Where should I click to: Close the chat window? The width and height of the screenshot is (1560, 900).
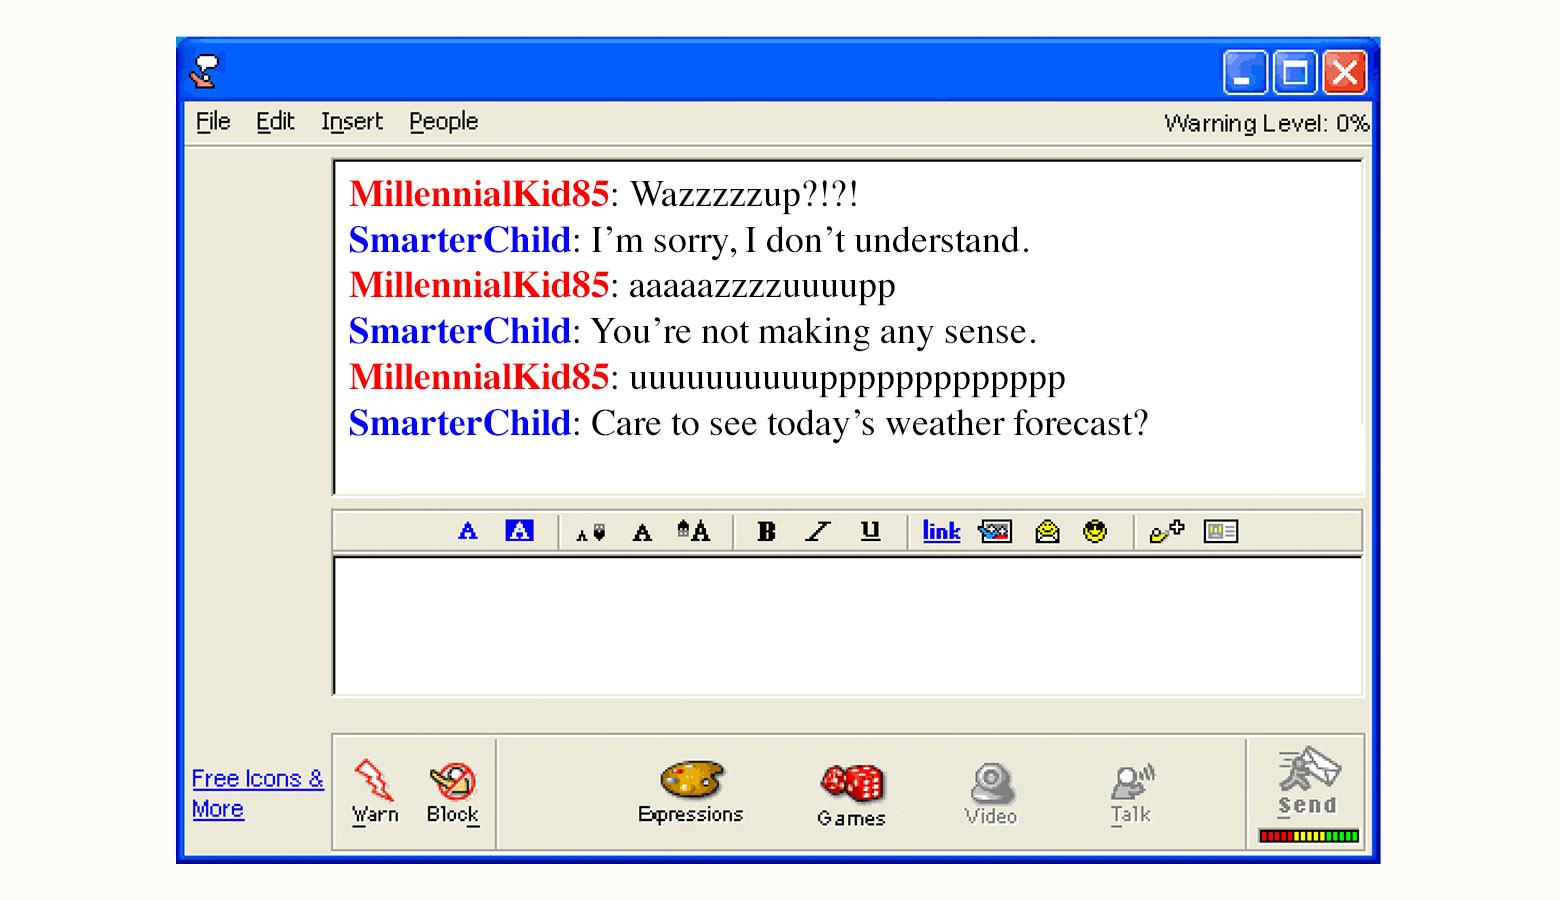tap(1345, 73)
